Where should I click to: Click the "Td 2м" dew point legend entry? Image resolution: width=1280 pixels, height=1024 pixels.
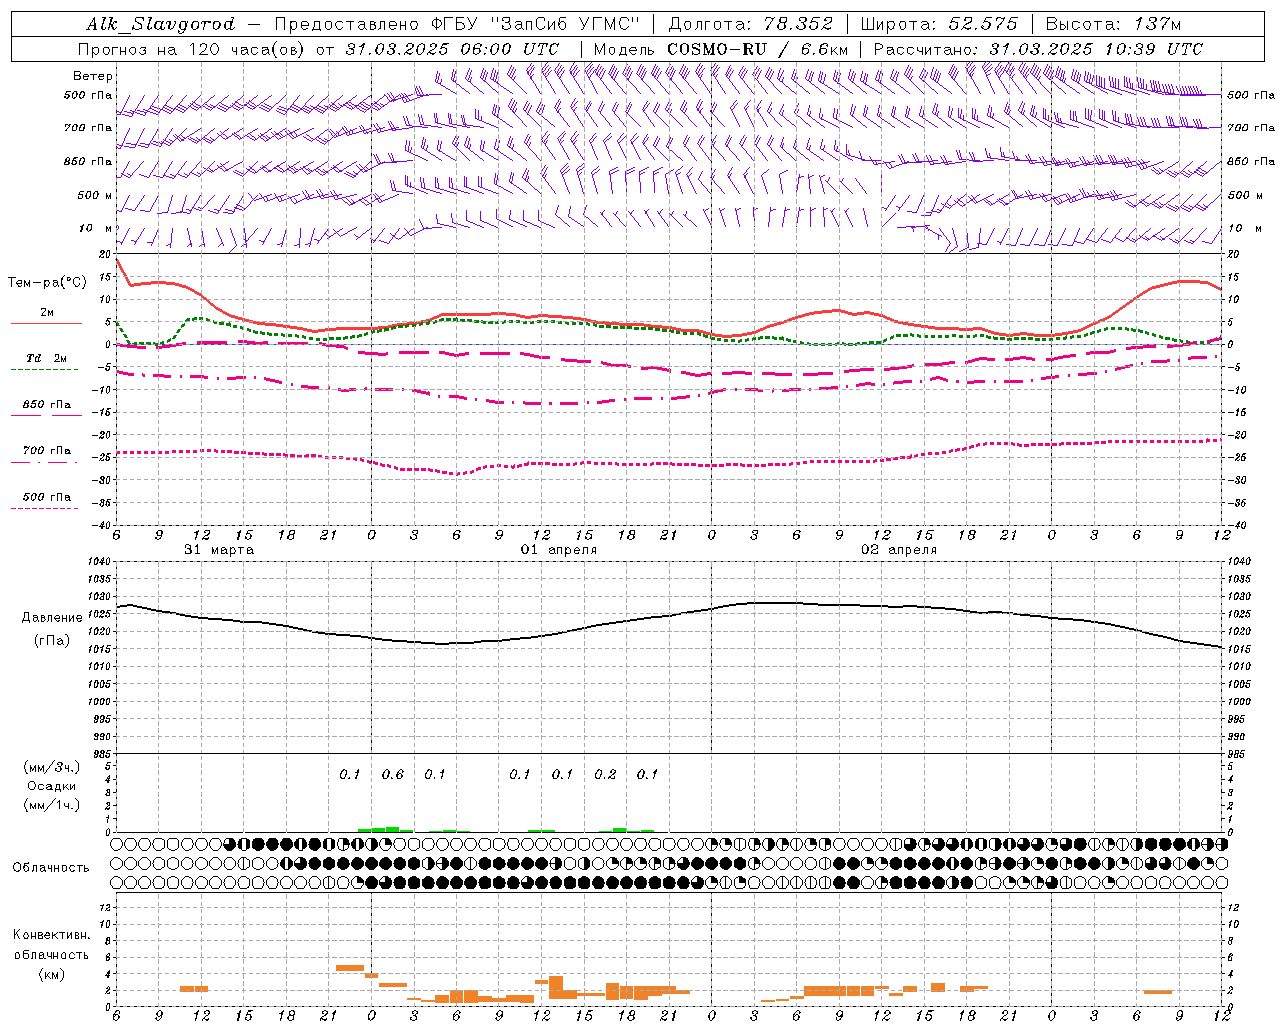pyautogui.click(x=47, y=358)
